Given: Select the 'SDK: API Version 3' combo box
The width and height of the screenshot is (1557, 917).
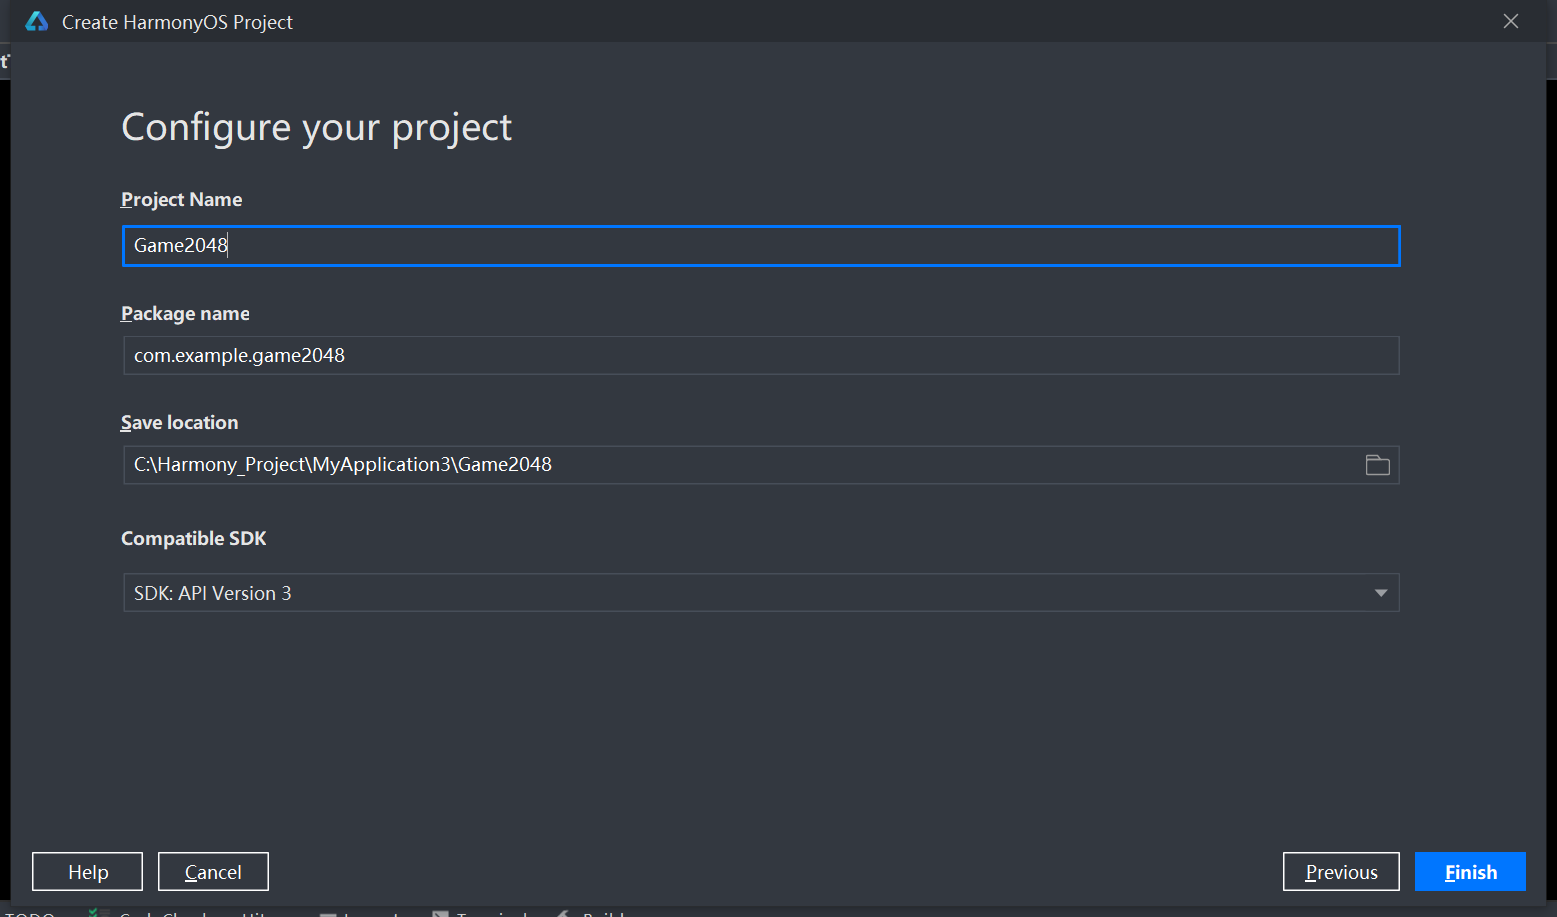Looking at the screenshot, I should point(761,593).
